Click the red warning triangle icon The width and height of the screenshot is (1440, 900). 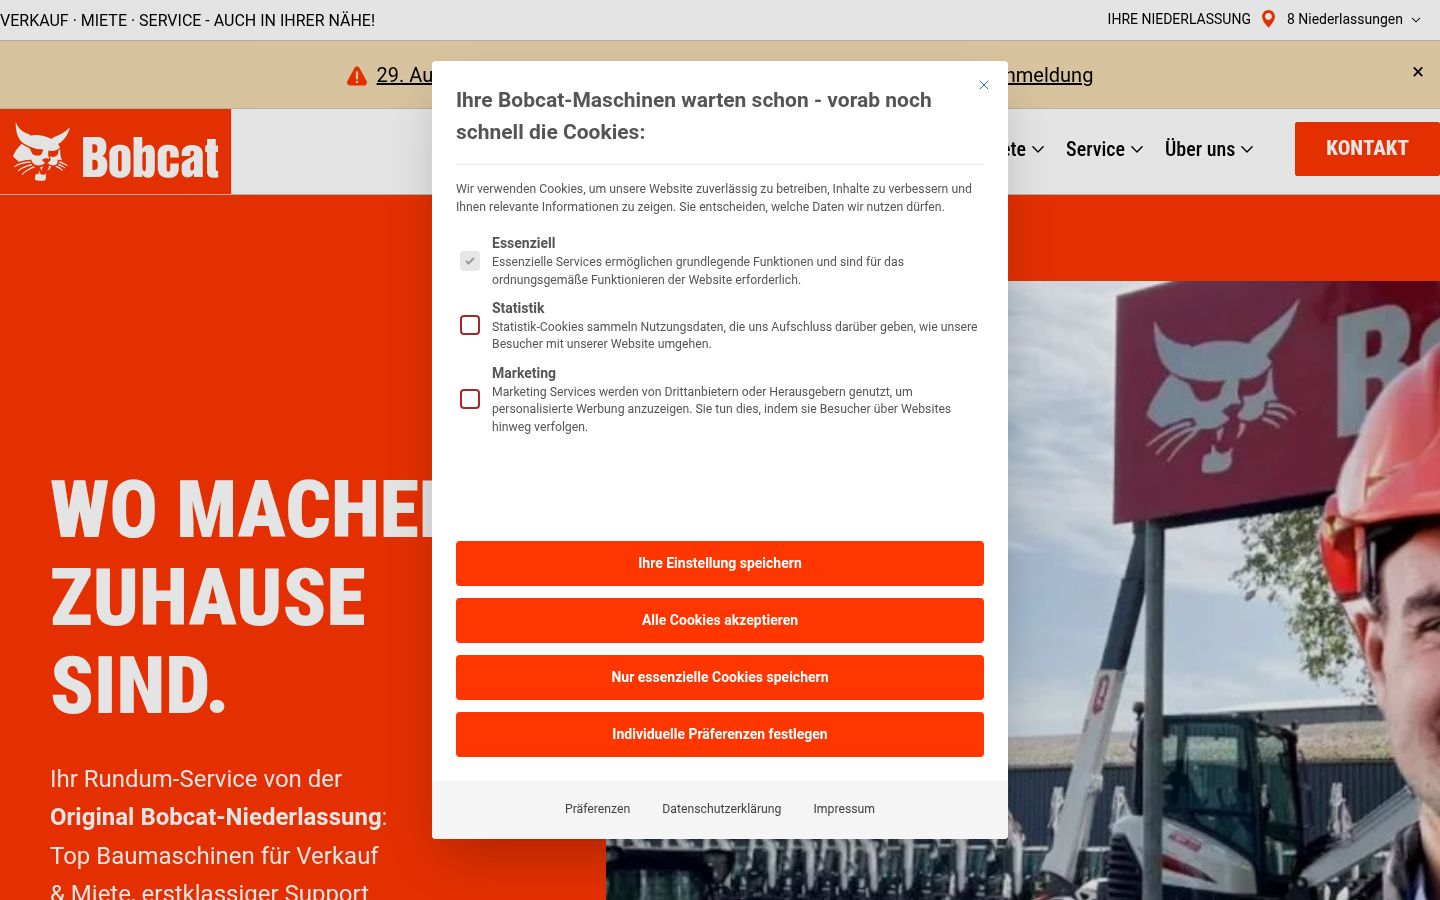357,76
